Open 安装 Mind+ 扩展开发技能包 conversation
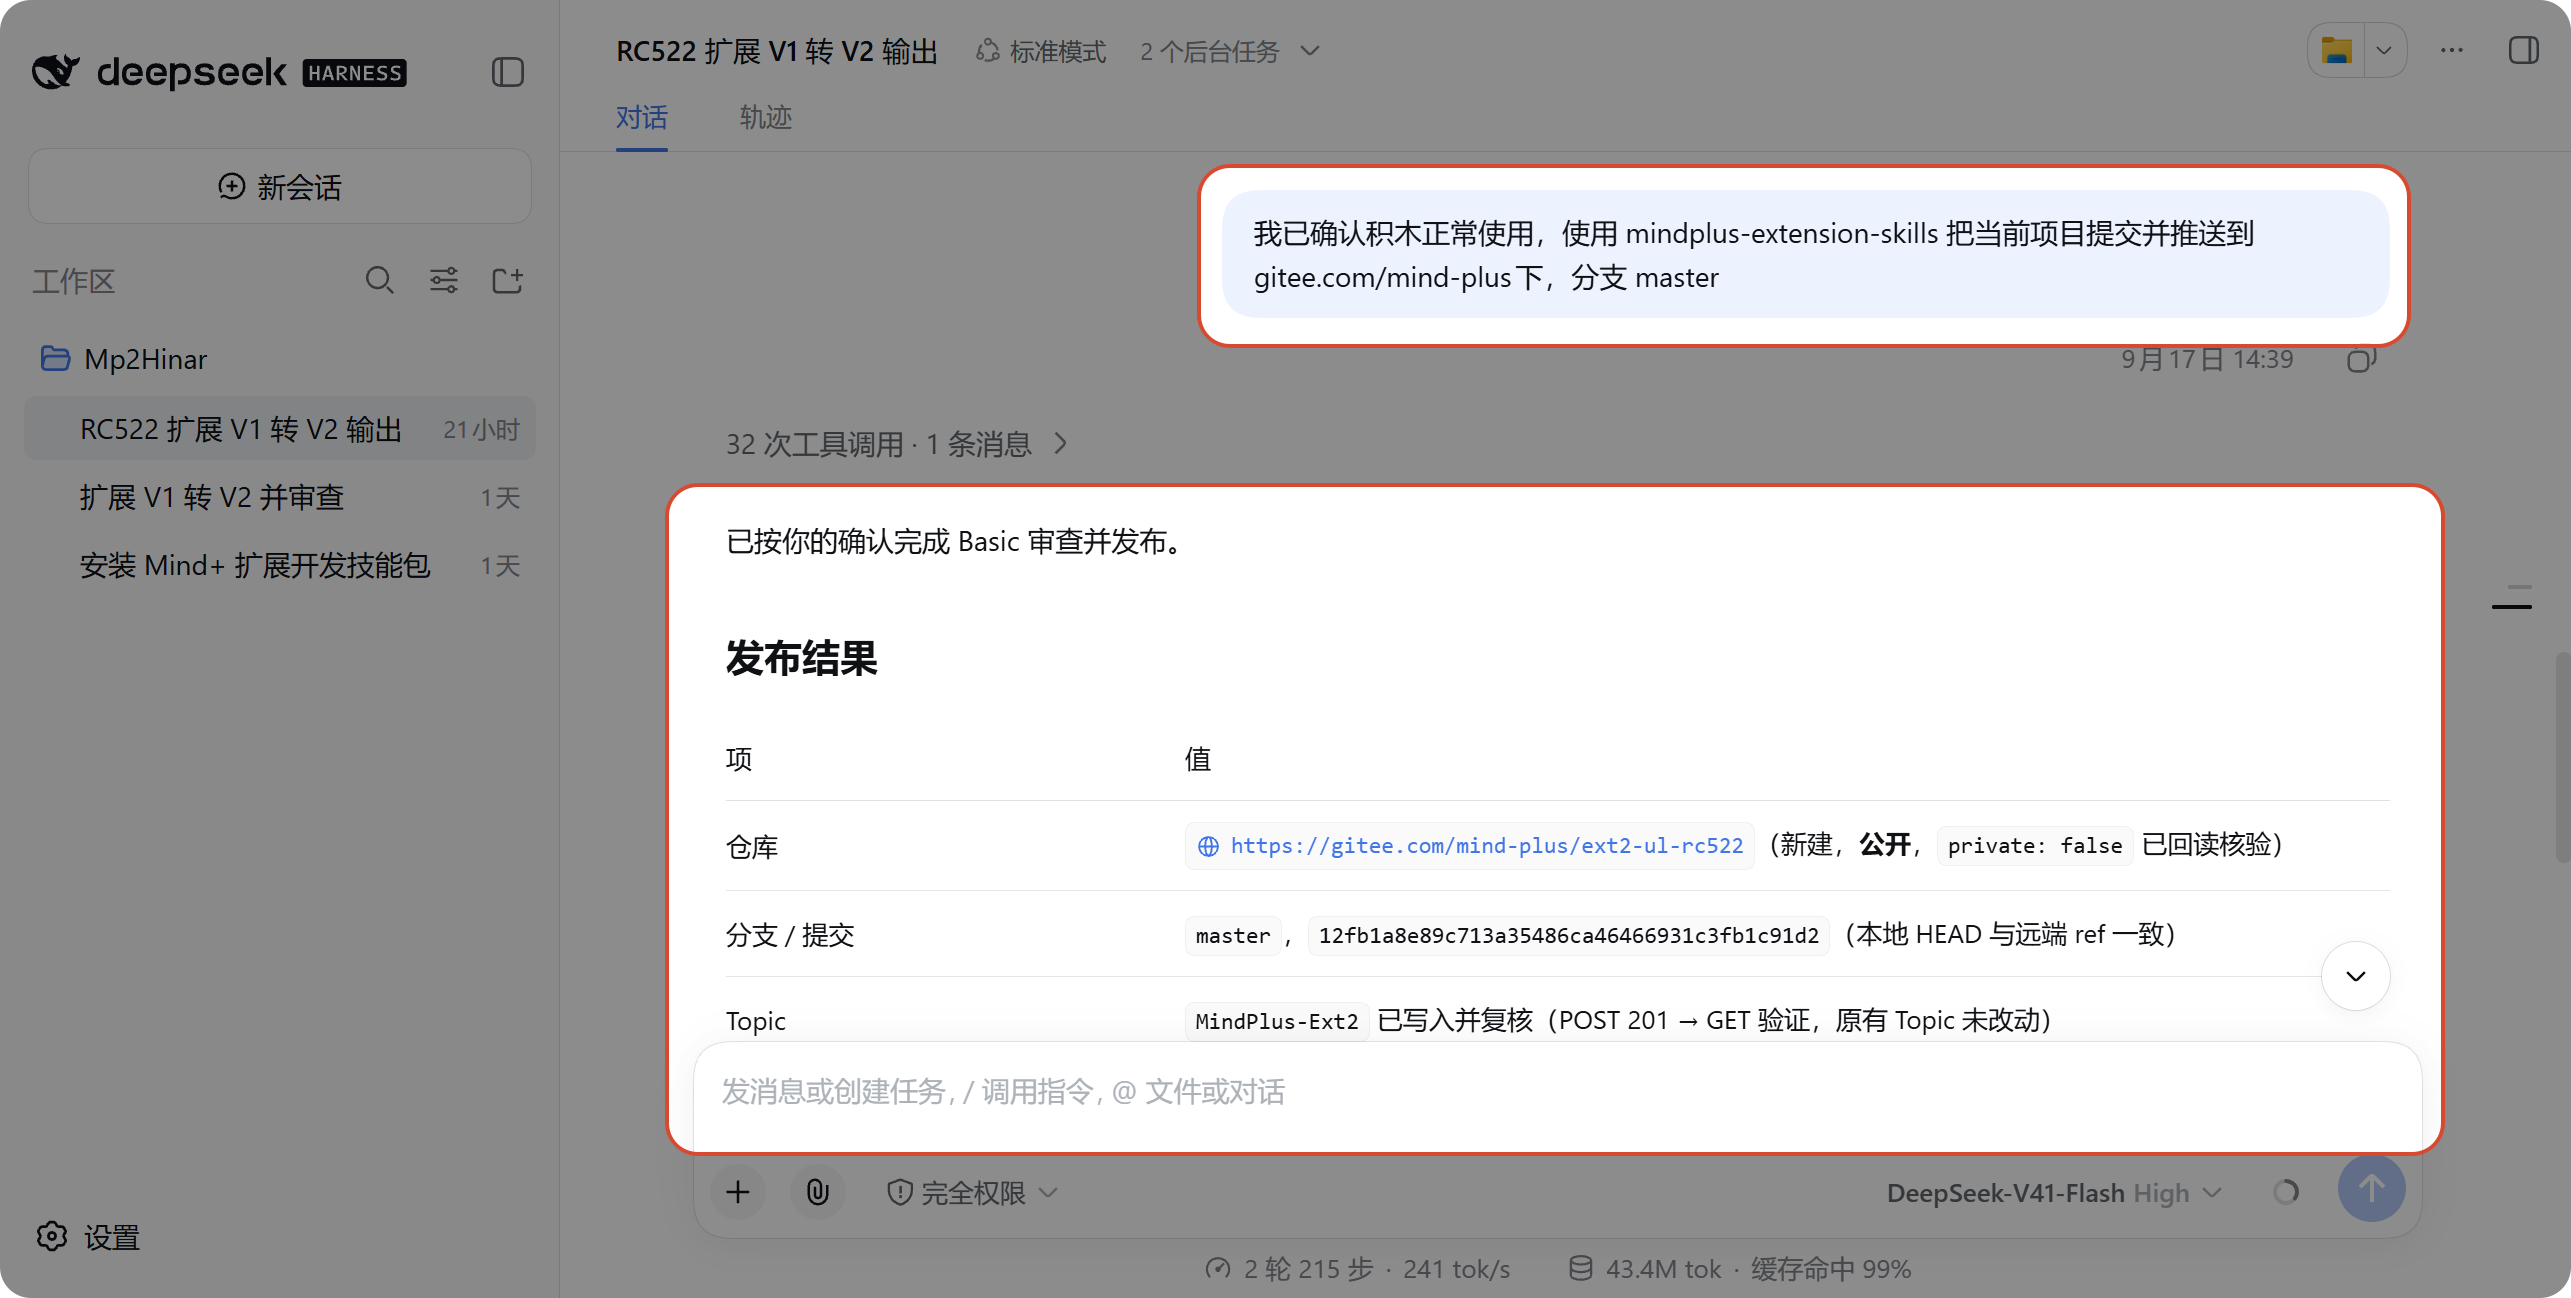The image size is (2571, 1298). click(x=280, y=565)
